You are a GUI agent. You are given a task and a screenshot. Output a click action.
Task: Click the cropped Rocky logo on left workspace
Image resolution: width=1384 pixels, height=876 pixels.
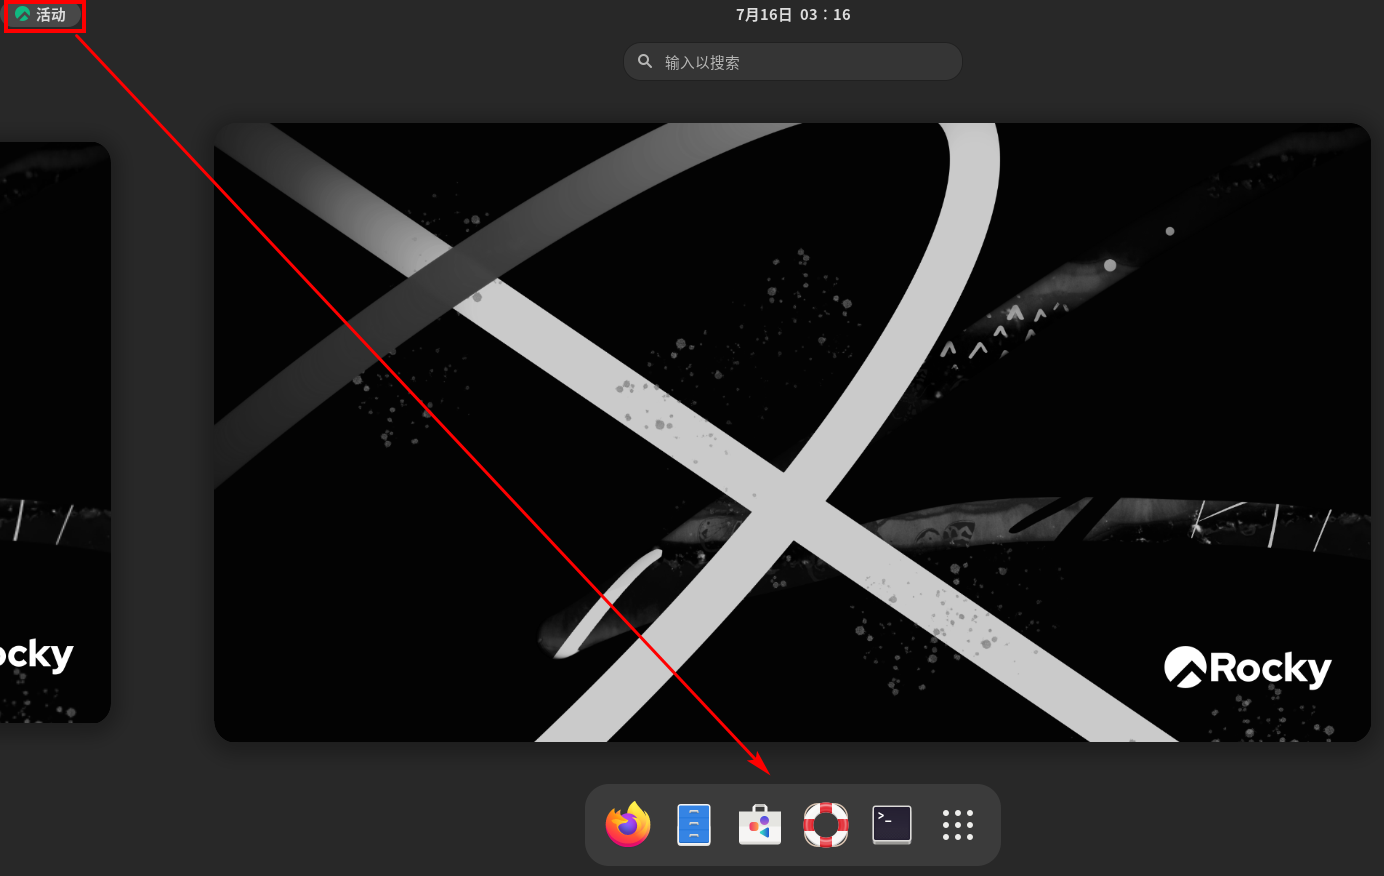pyautogui.click(x=36, y=655)
